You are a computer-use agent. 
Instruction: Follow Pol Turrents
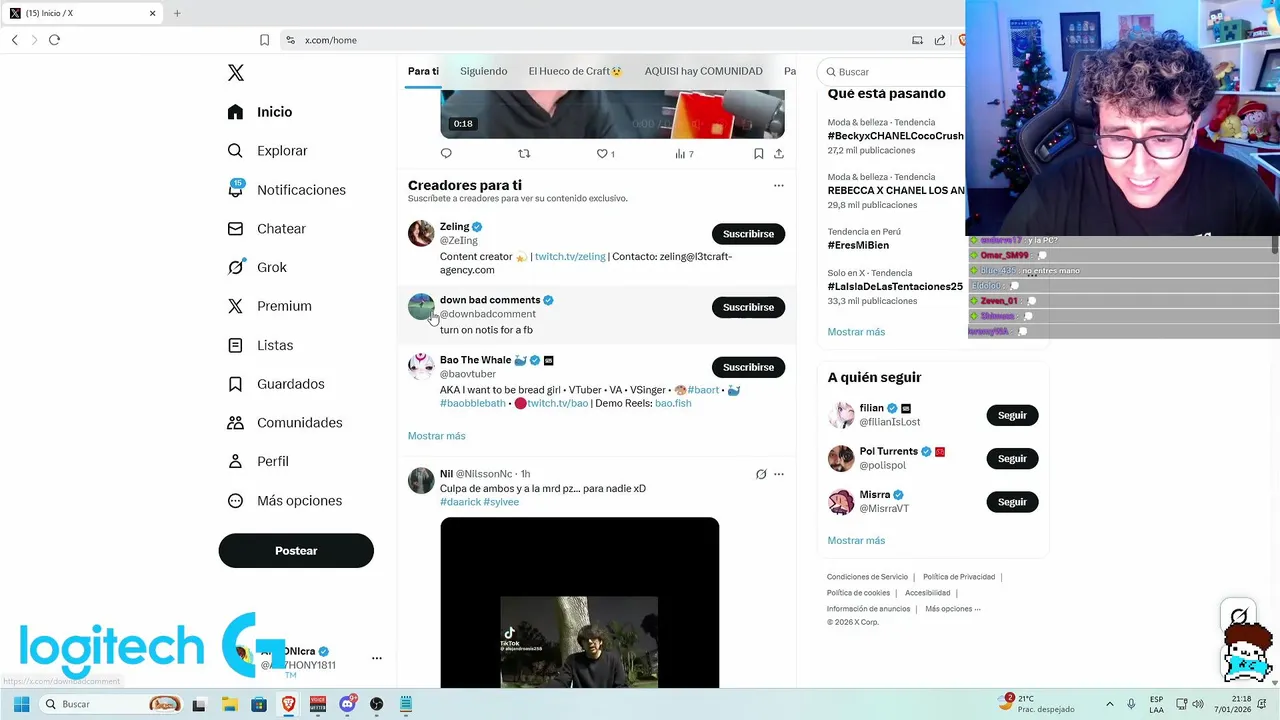coord(1012,459)
